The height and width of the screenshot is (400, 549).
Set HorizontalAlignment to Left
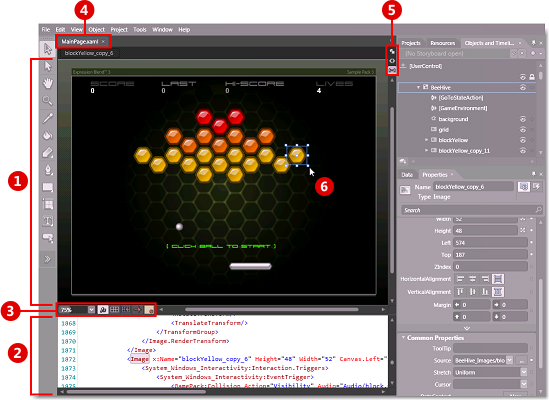tap(461, 279)
